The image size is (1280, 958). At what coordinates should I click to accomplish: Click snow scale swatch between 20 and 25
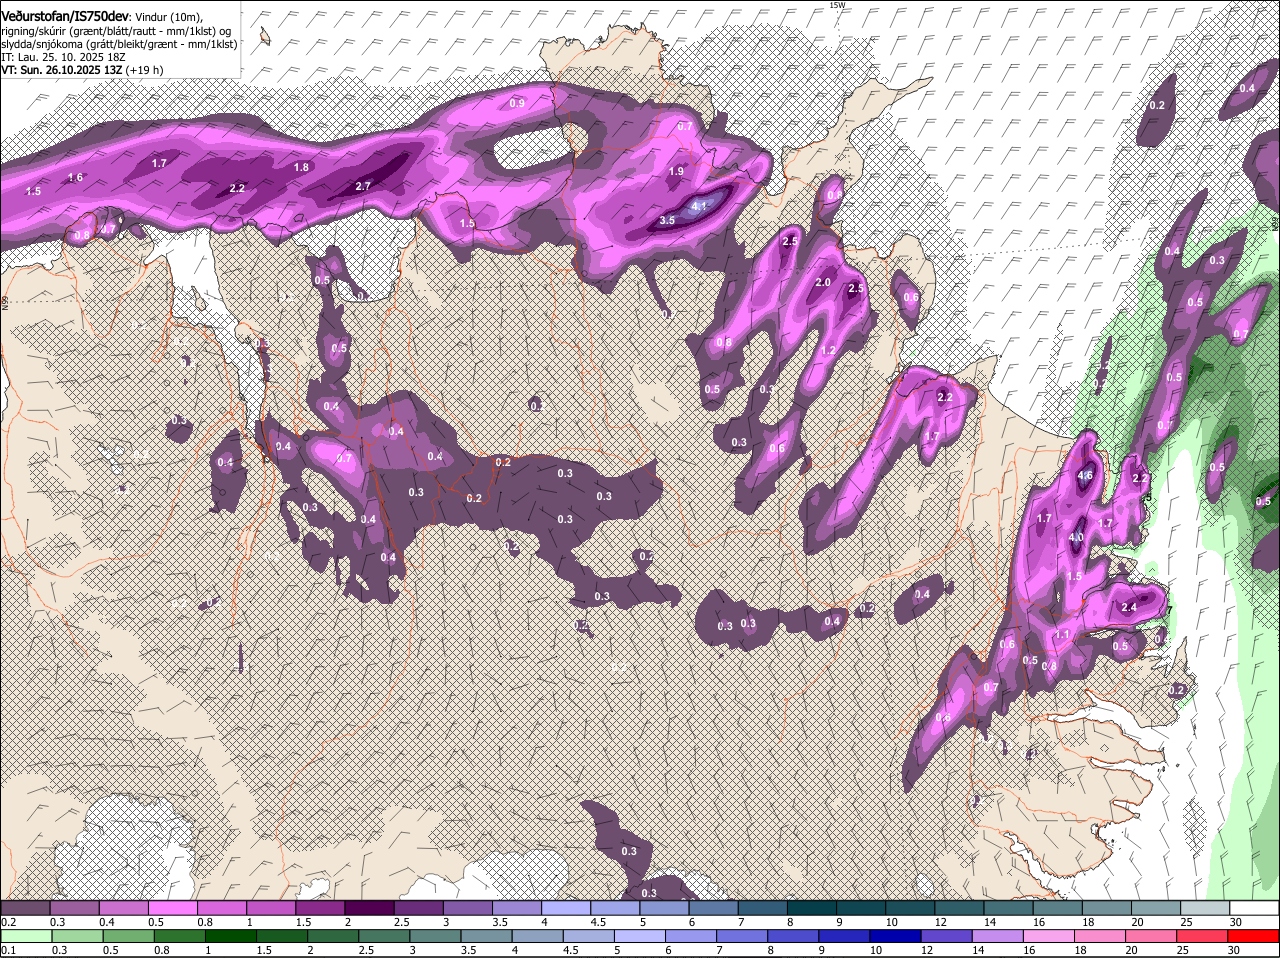click(1154, 907)
